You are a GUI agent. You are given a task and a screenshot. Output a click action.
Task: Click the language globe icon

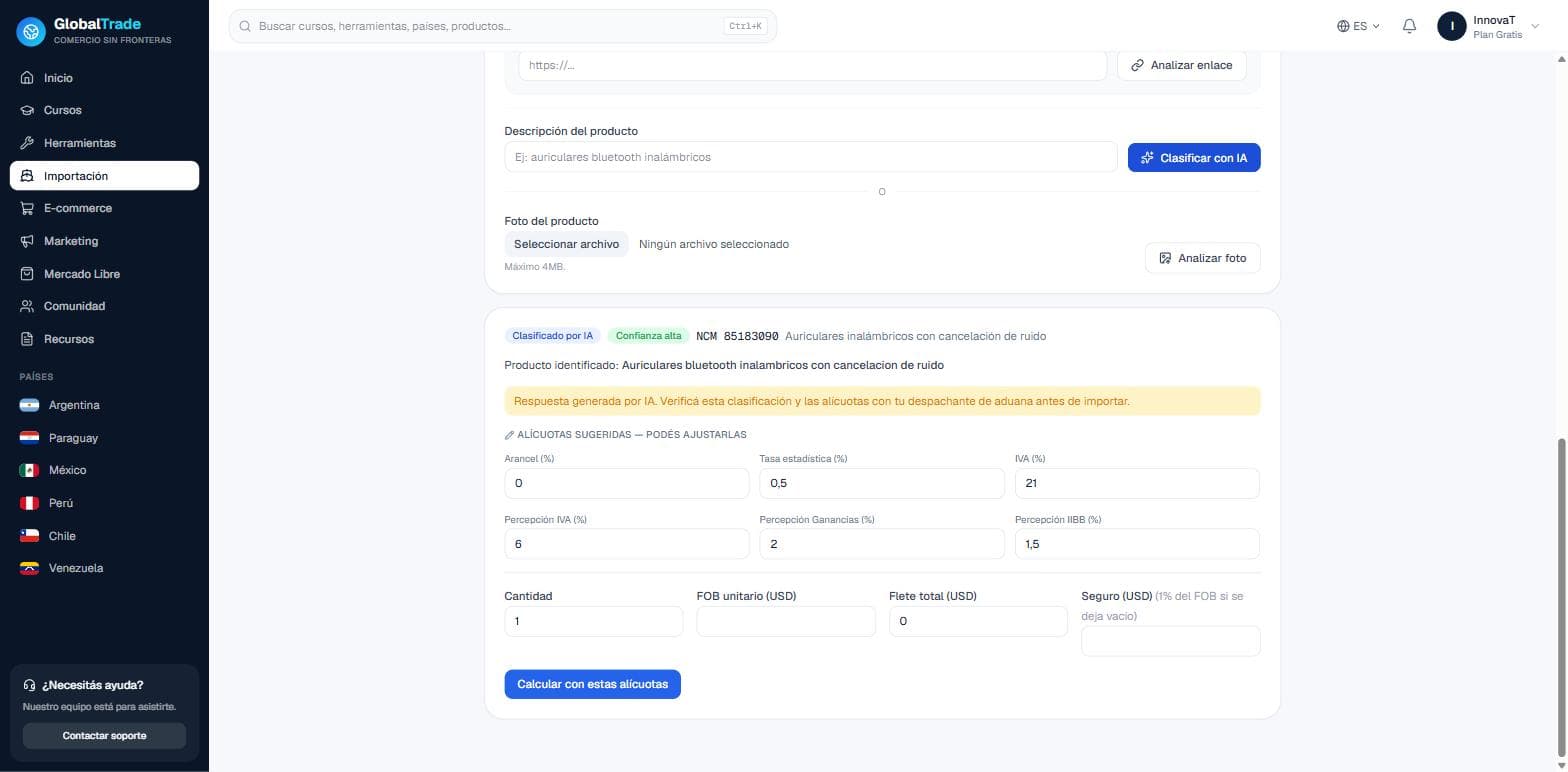coord(1343,26)
